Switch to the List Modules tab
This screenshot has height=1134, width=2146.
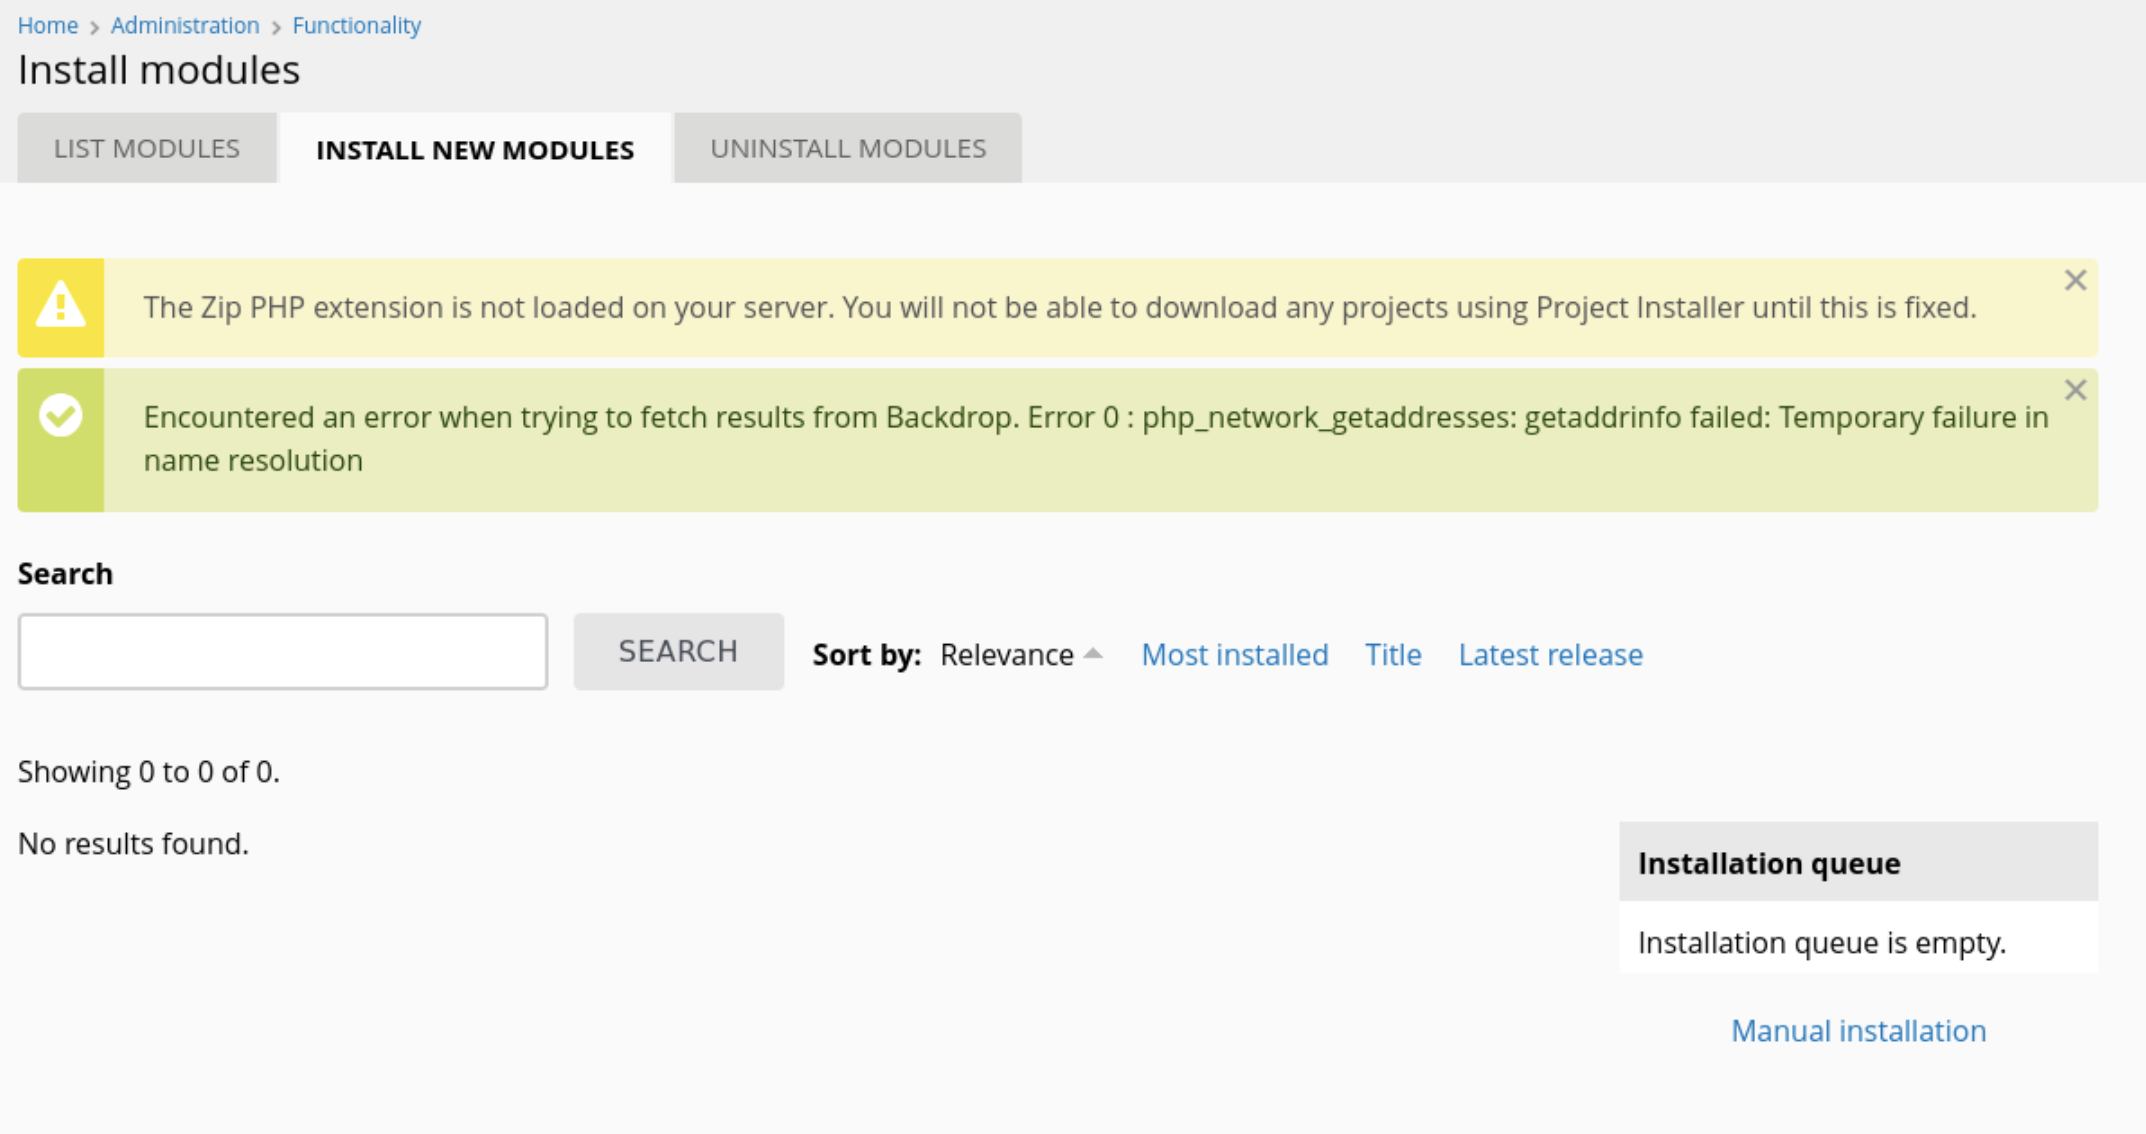147,149
